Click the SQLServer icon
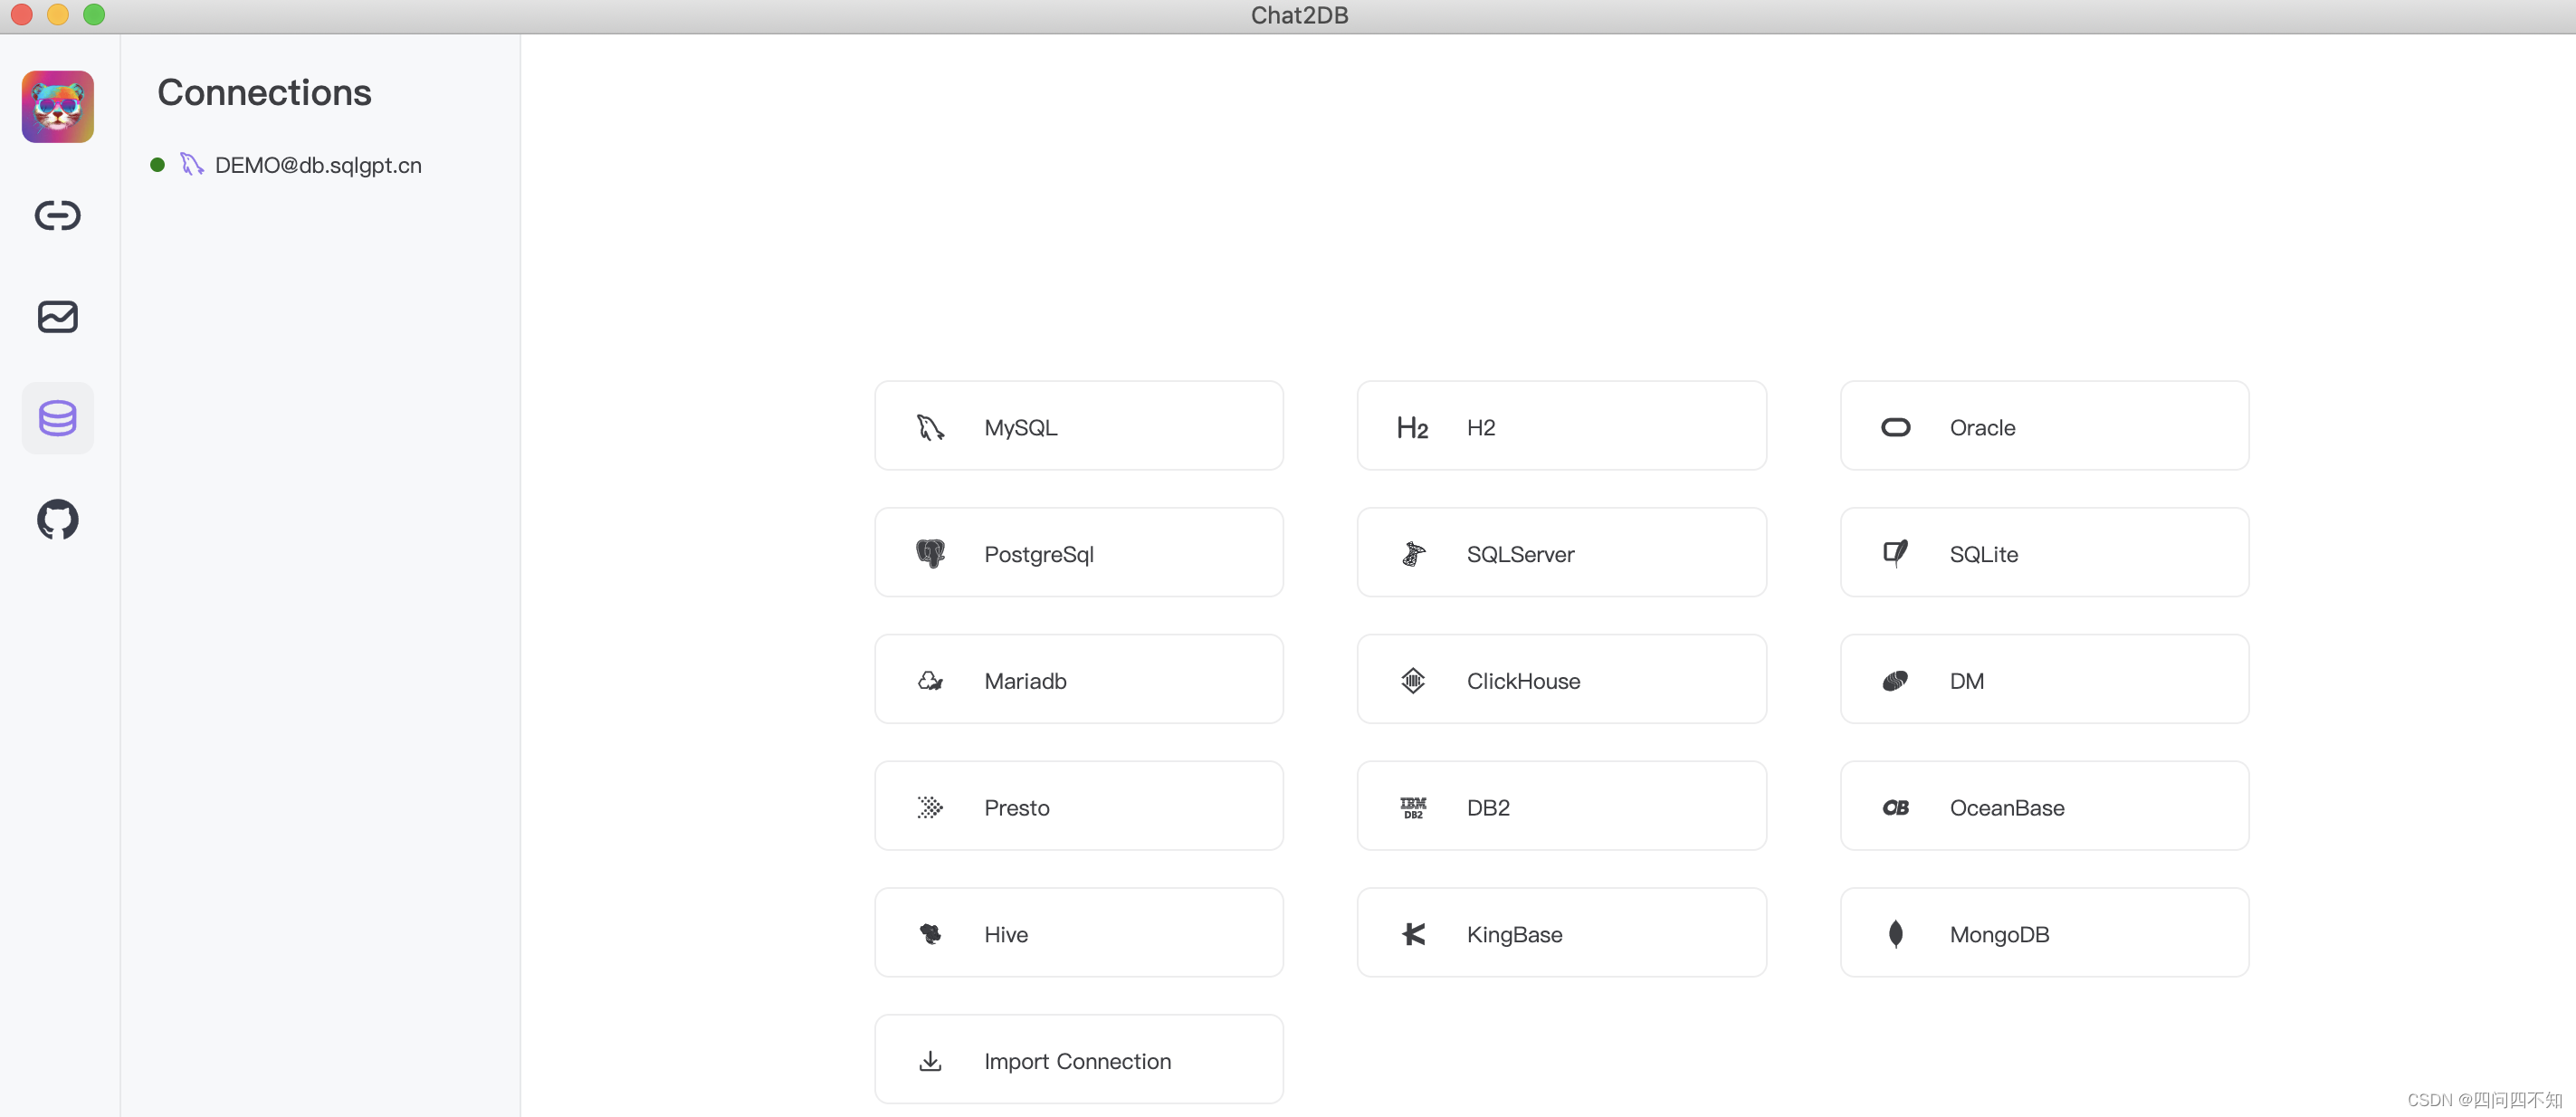Image resolution: width=2576 pixels, height=1117 pixels. 1413,554
